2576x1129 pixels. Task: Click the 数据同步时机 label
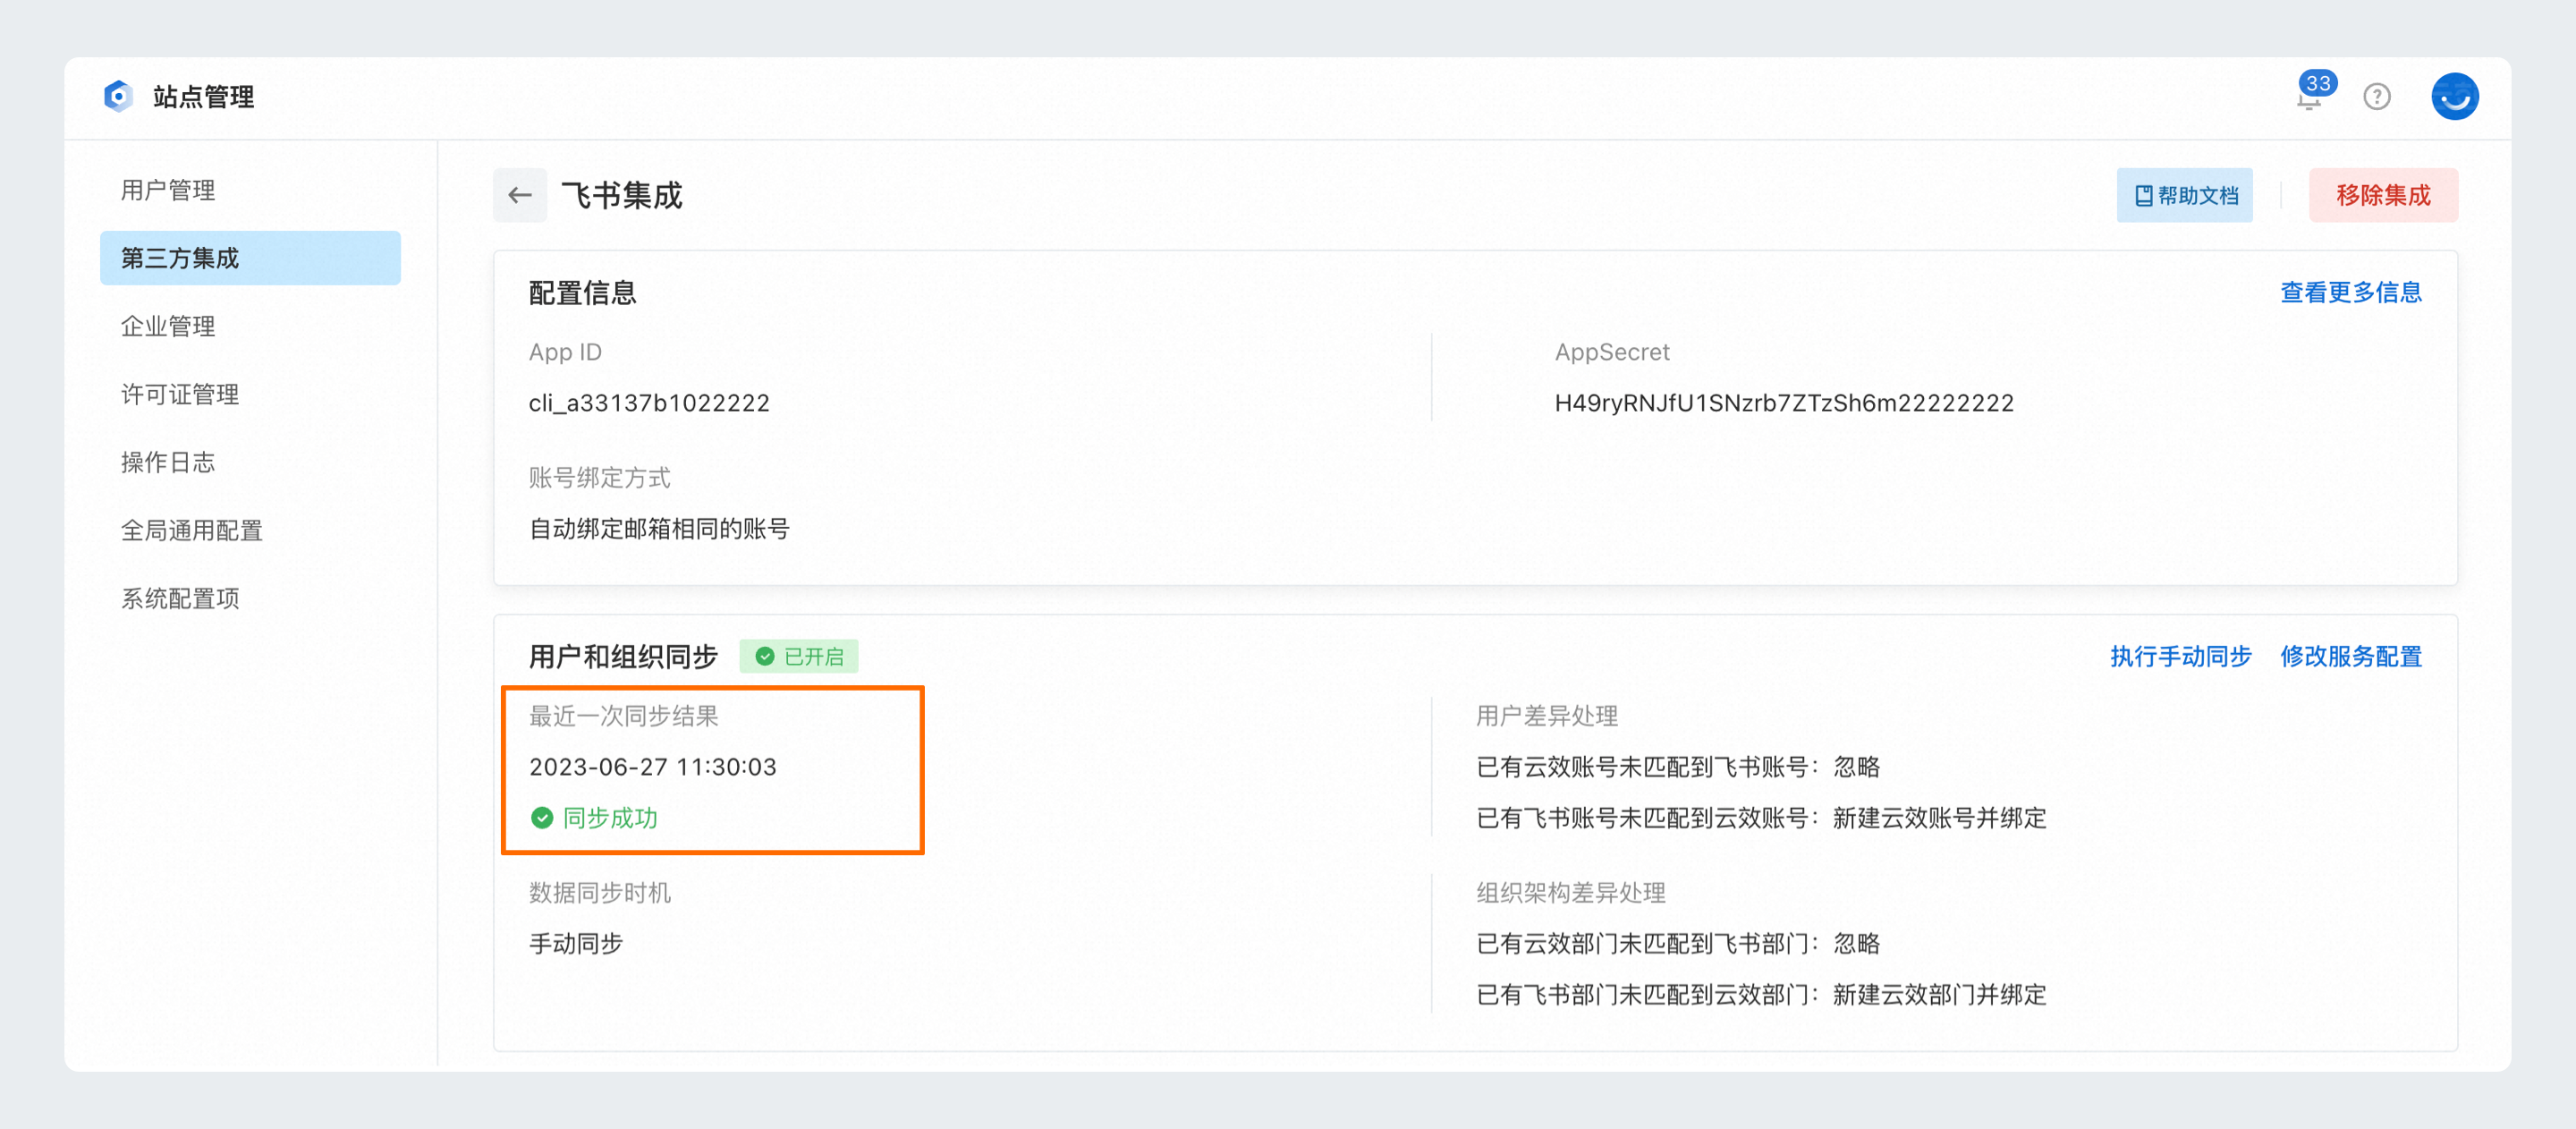coord(600,893)
